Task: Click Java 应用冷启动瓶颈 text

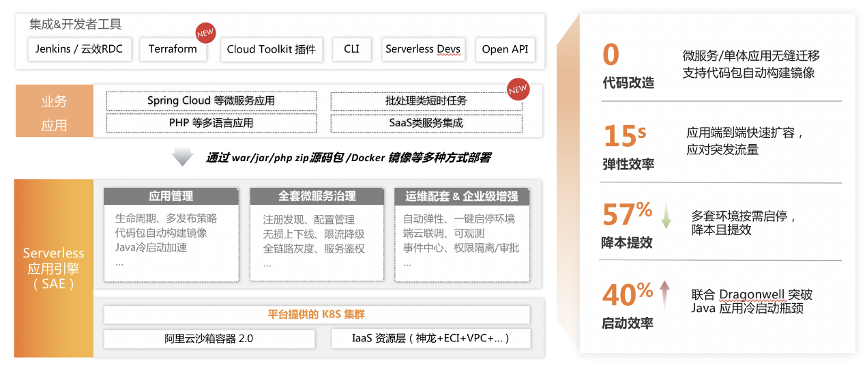Action: pos(747,308)
